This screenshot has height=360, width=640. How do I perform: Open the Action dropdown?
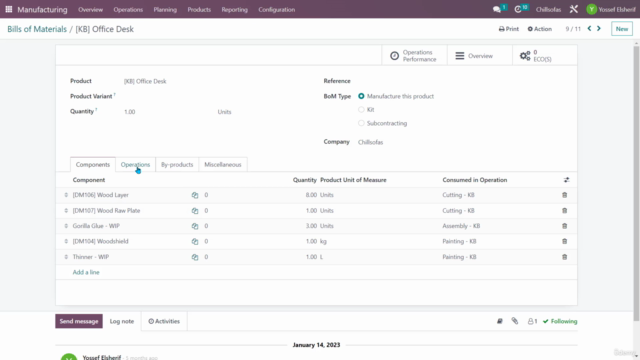pos(540,29)
